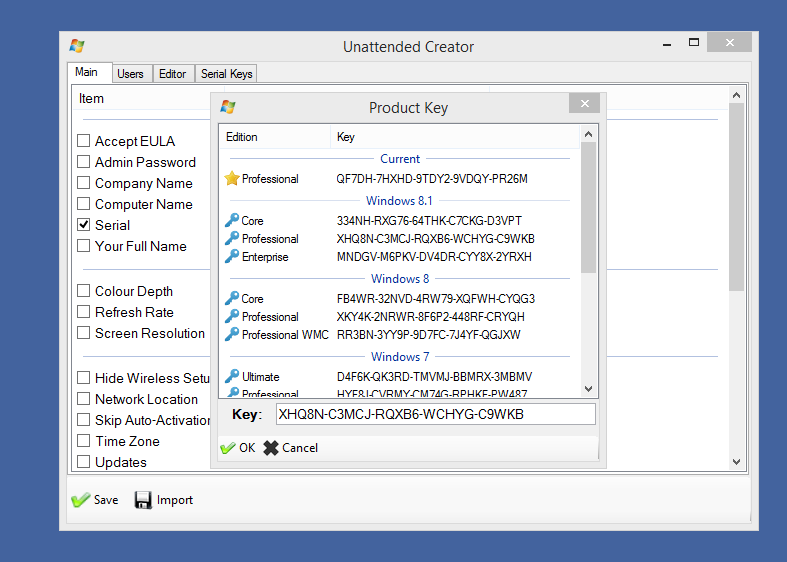Image resolution: width=787 pixels, height=562 pixels.
Task: Confirm the product key with OK
Action: click(x=238, y=448)
